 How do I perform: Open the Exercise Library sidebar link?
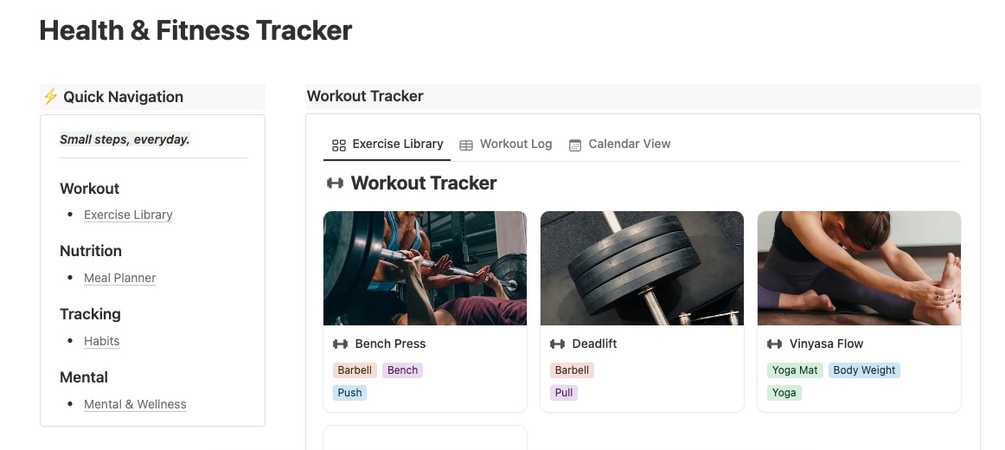point(128,215)
